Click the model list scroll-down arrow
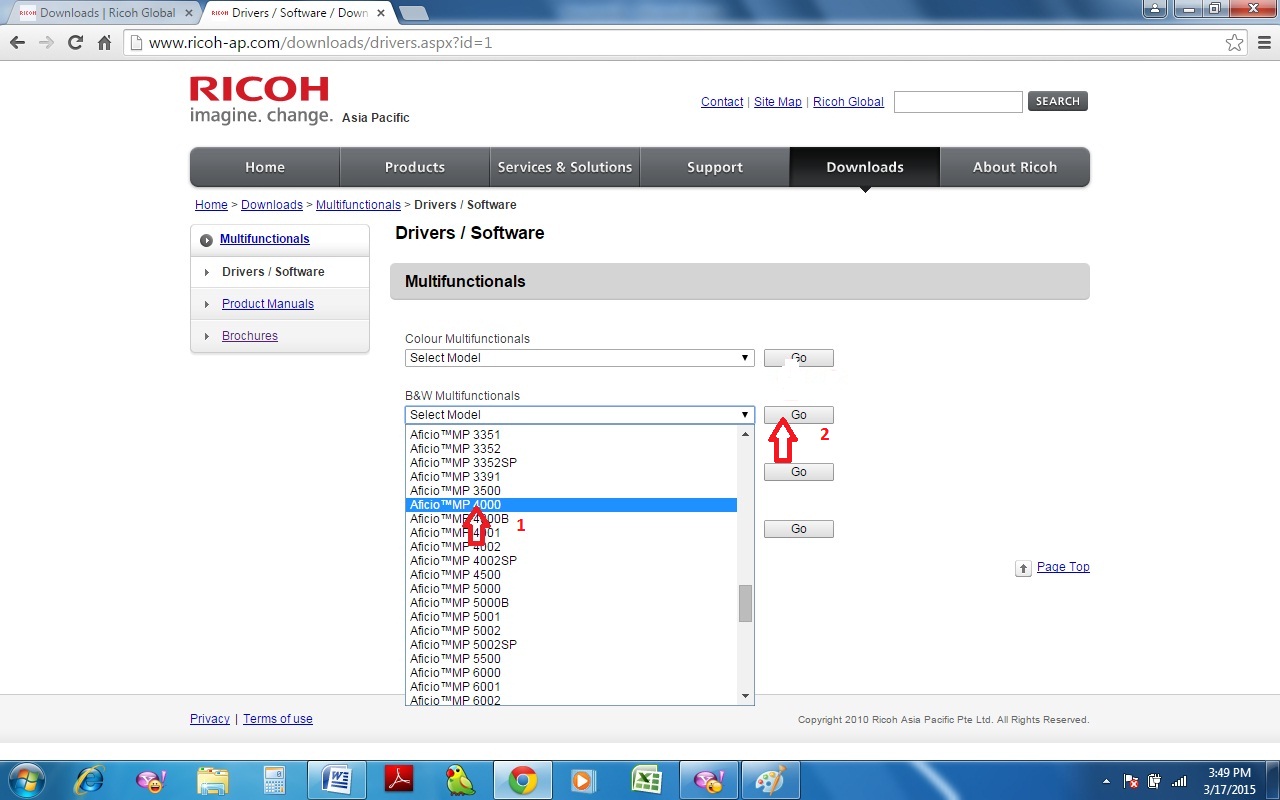1280x800 pixels. pos(745,696)
